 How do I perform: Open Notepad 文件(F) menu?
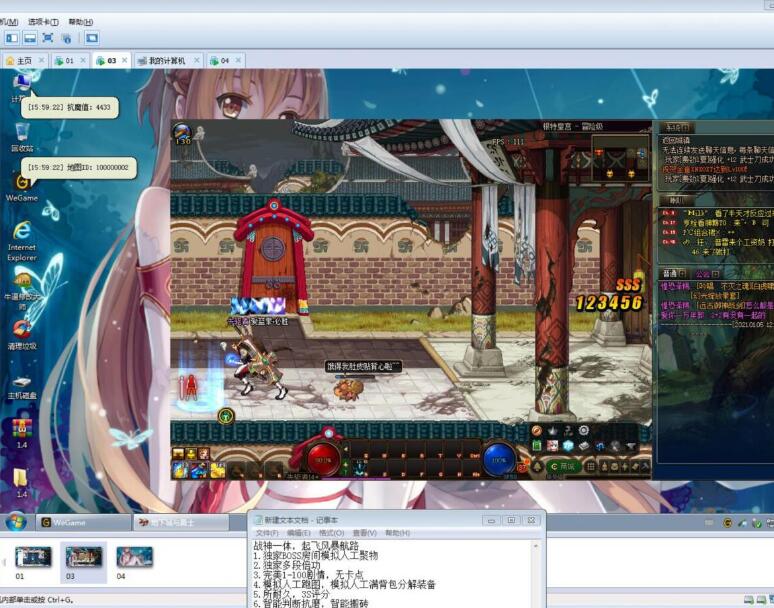pos(267,533)
